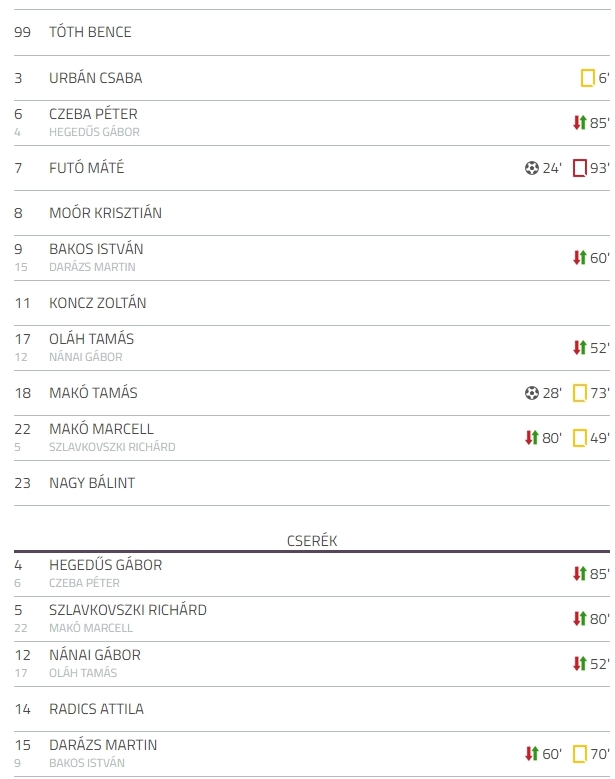
Task: Click Nánai Gábor's substitution icon in Cserék
Action: (580, 664)
